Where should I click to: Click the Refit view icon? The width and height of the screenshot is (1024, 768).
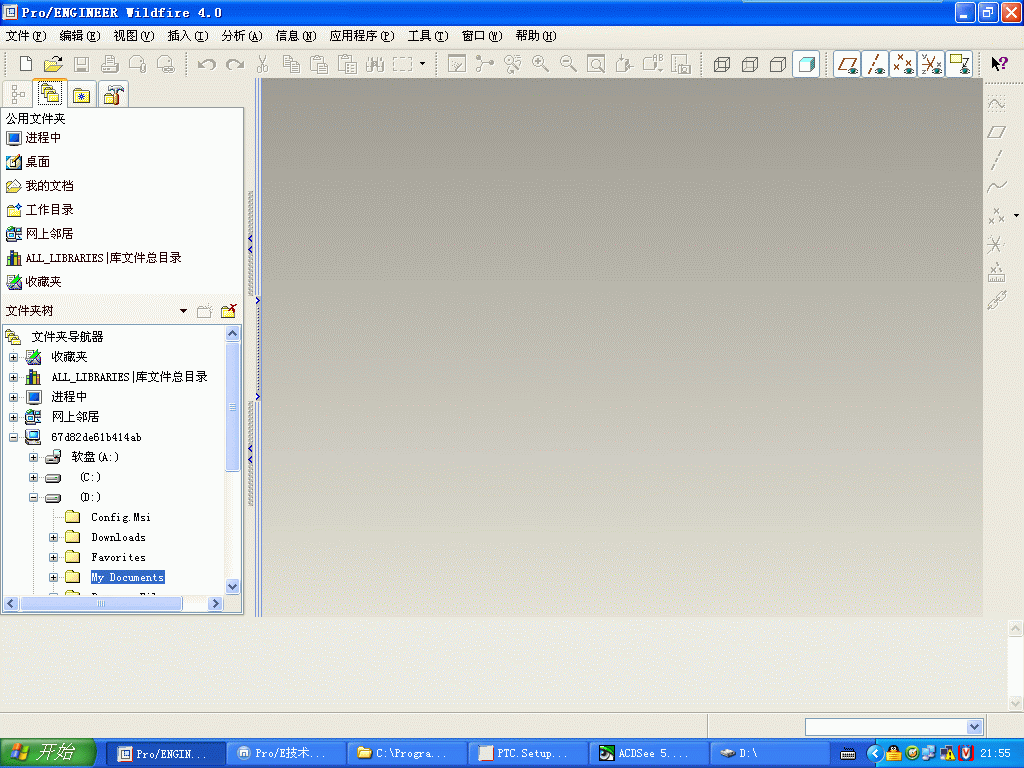click(x=596, y=63)
